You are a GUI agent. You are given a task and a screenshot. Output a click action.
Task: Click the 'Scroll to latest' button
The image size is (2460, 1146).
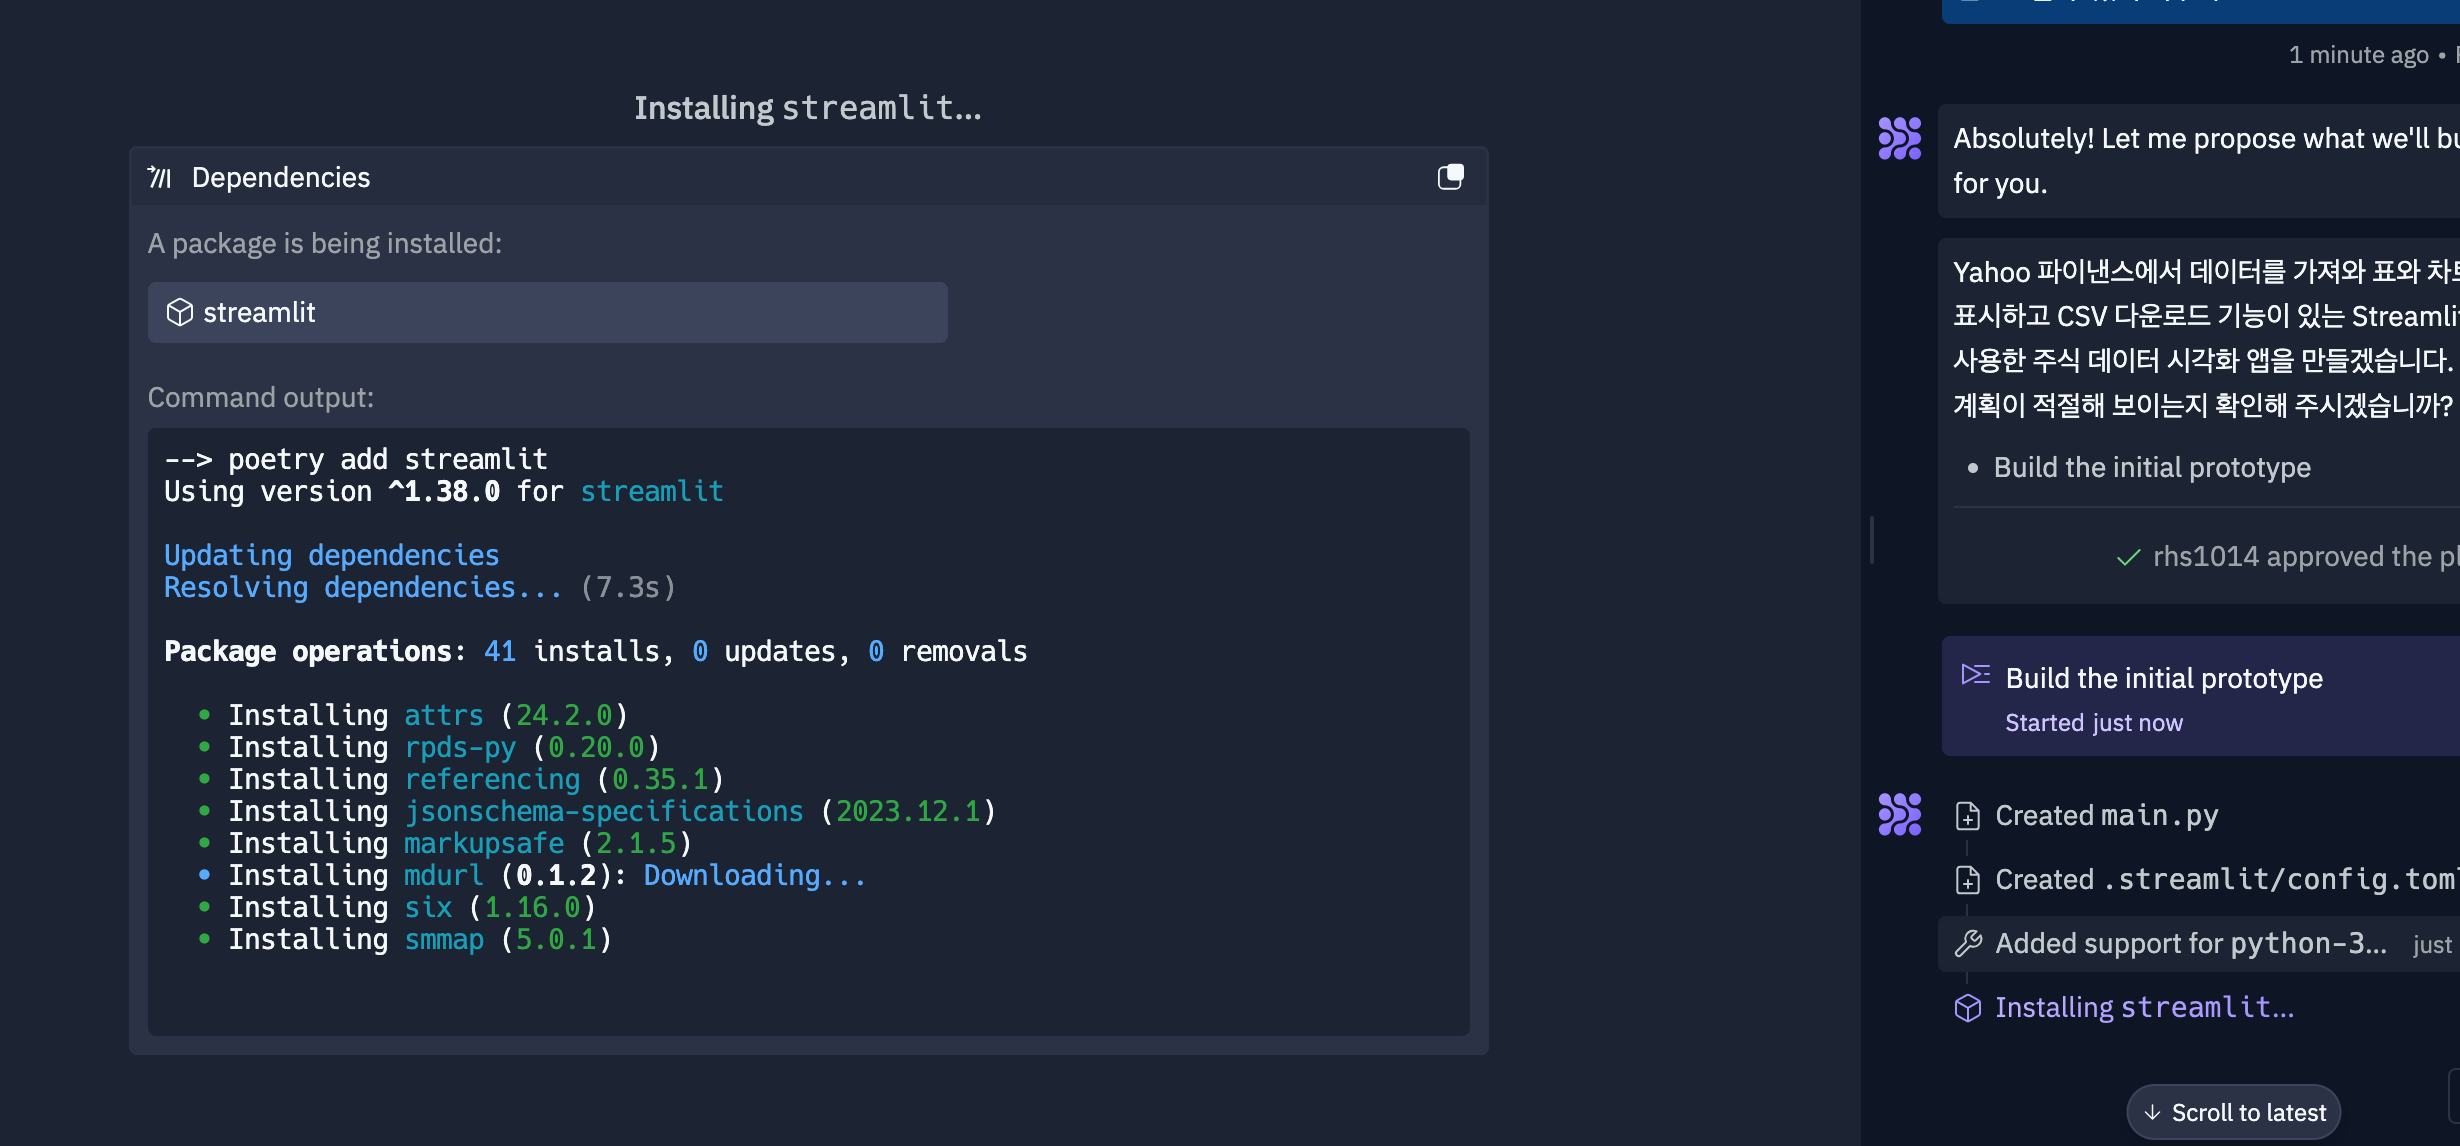click(x=2234, y=1112)
